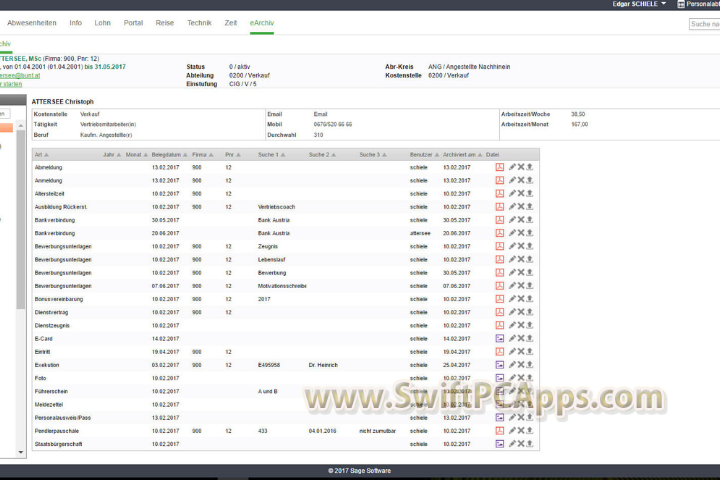
Task: Switch to the Technik tab
Action: 199,23
